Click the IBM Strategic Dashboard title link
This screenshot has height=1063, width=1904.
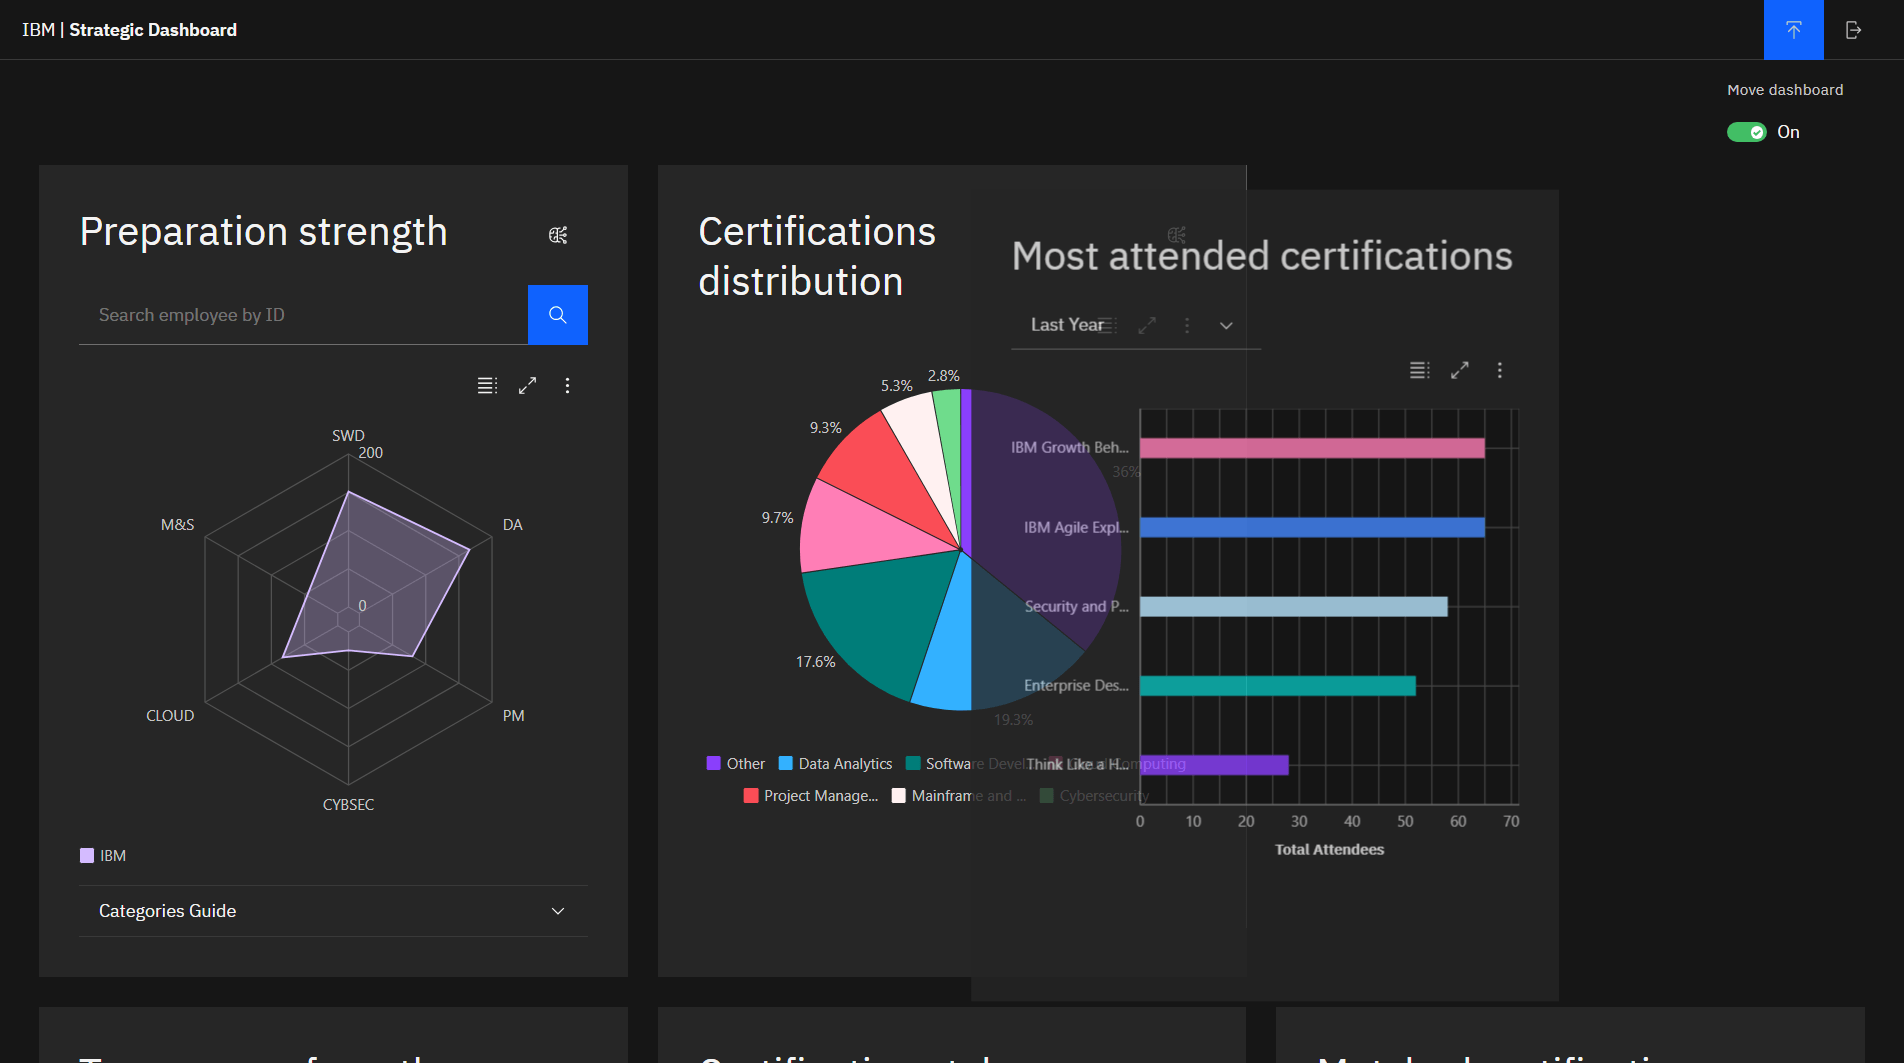[x=130, y=30]
